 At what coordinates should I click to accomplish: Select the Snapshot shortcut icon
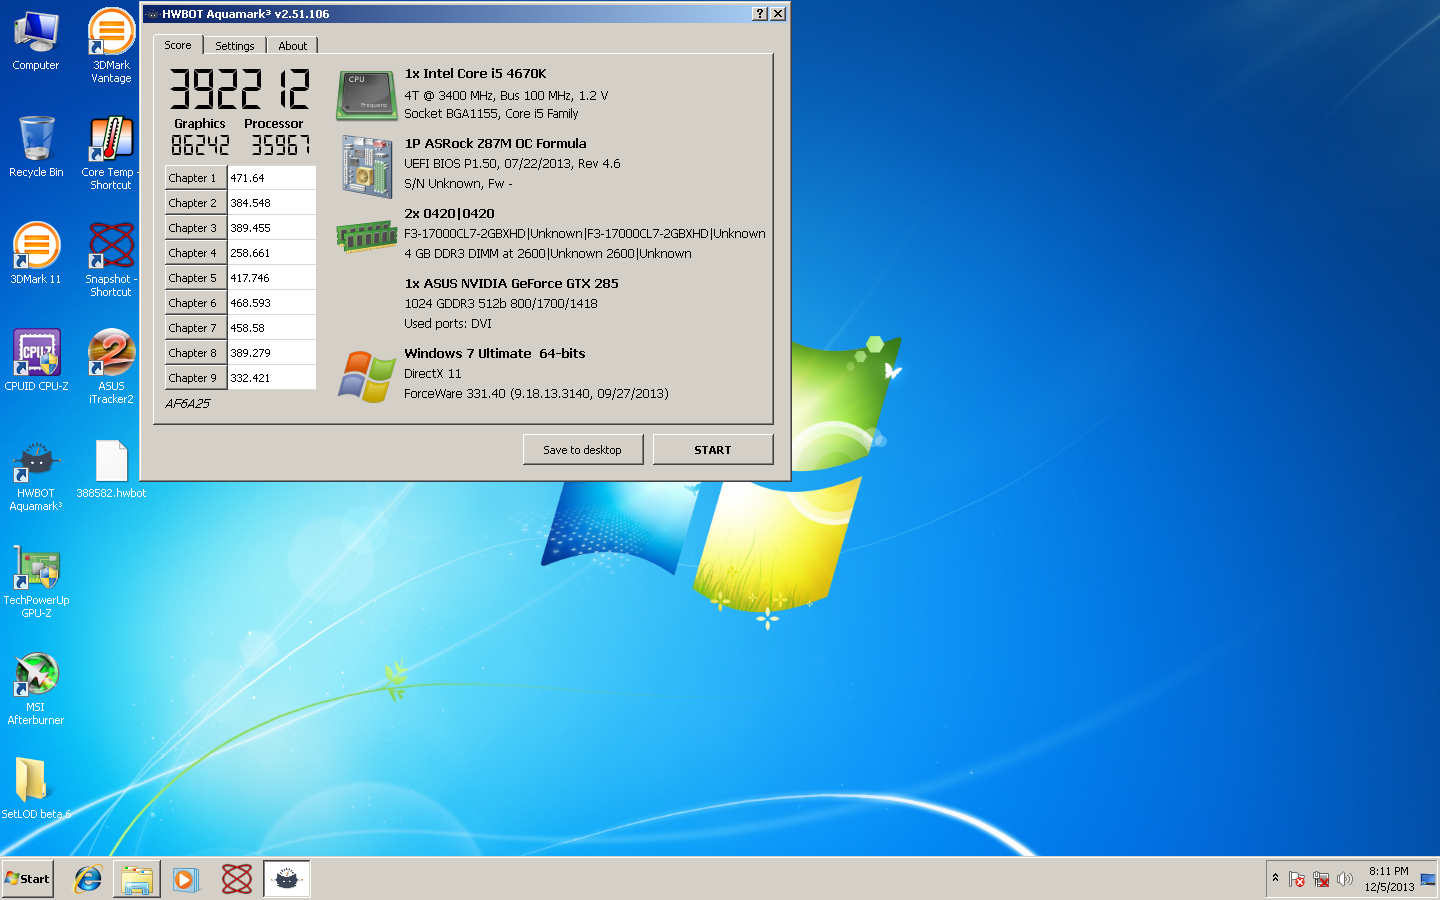pyautogui.click(x=111, y=260)
